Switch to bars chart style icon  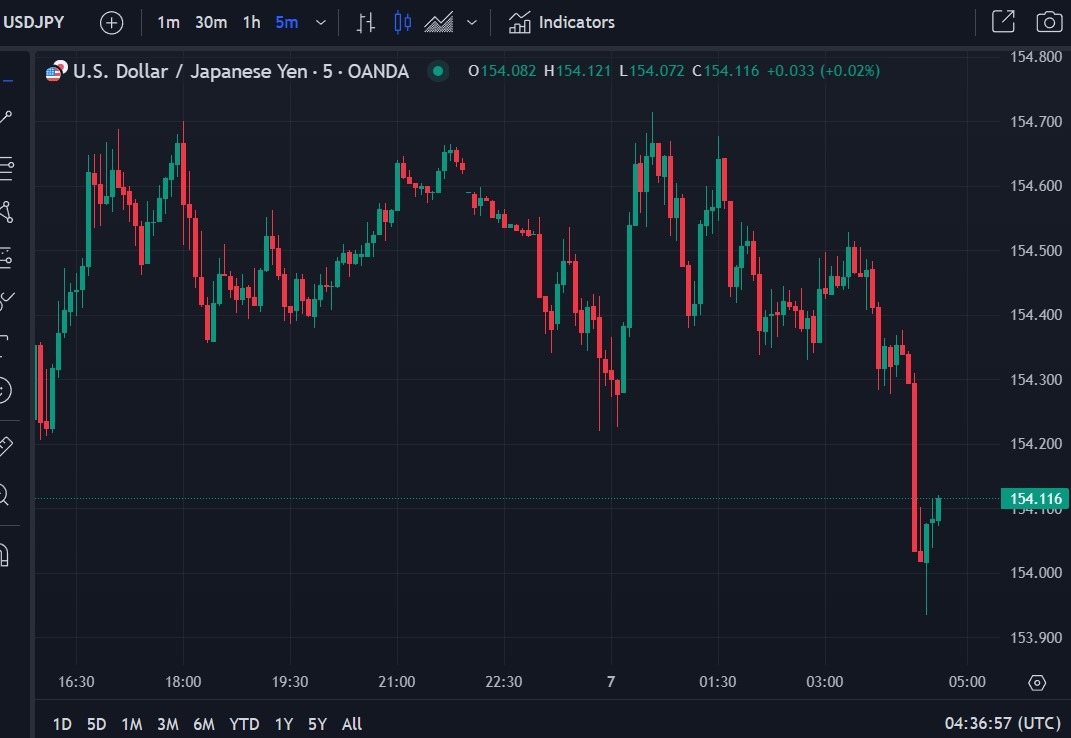(365, 22)
